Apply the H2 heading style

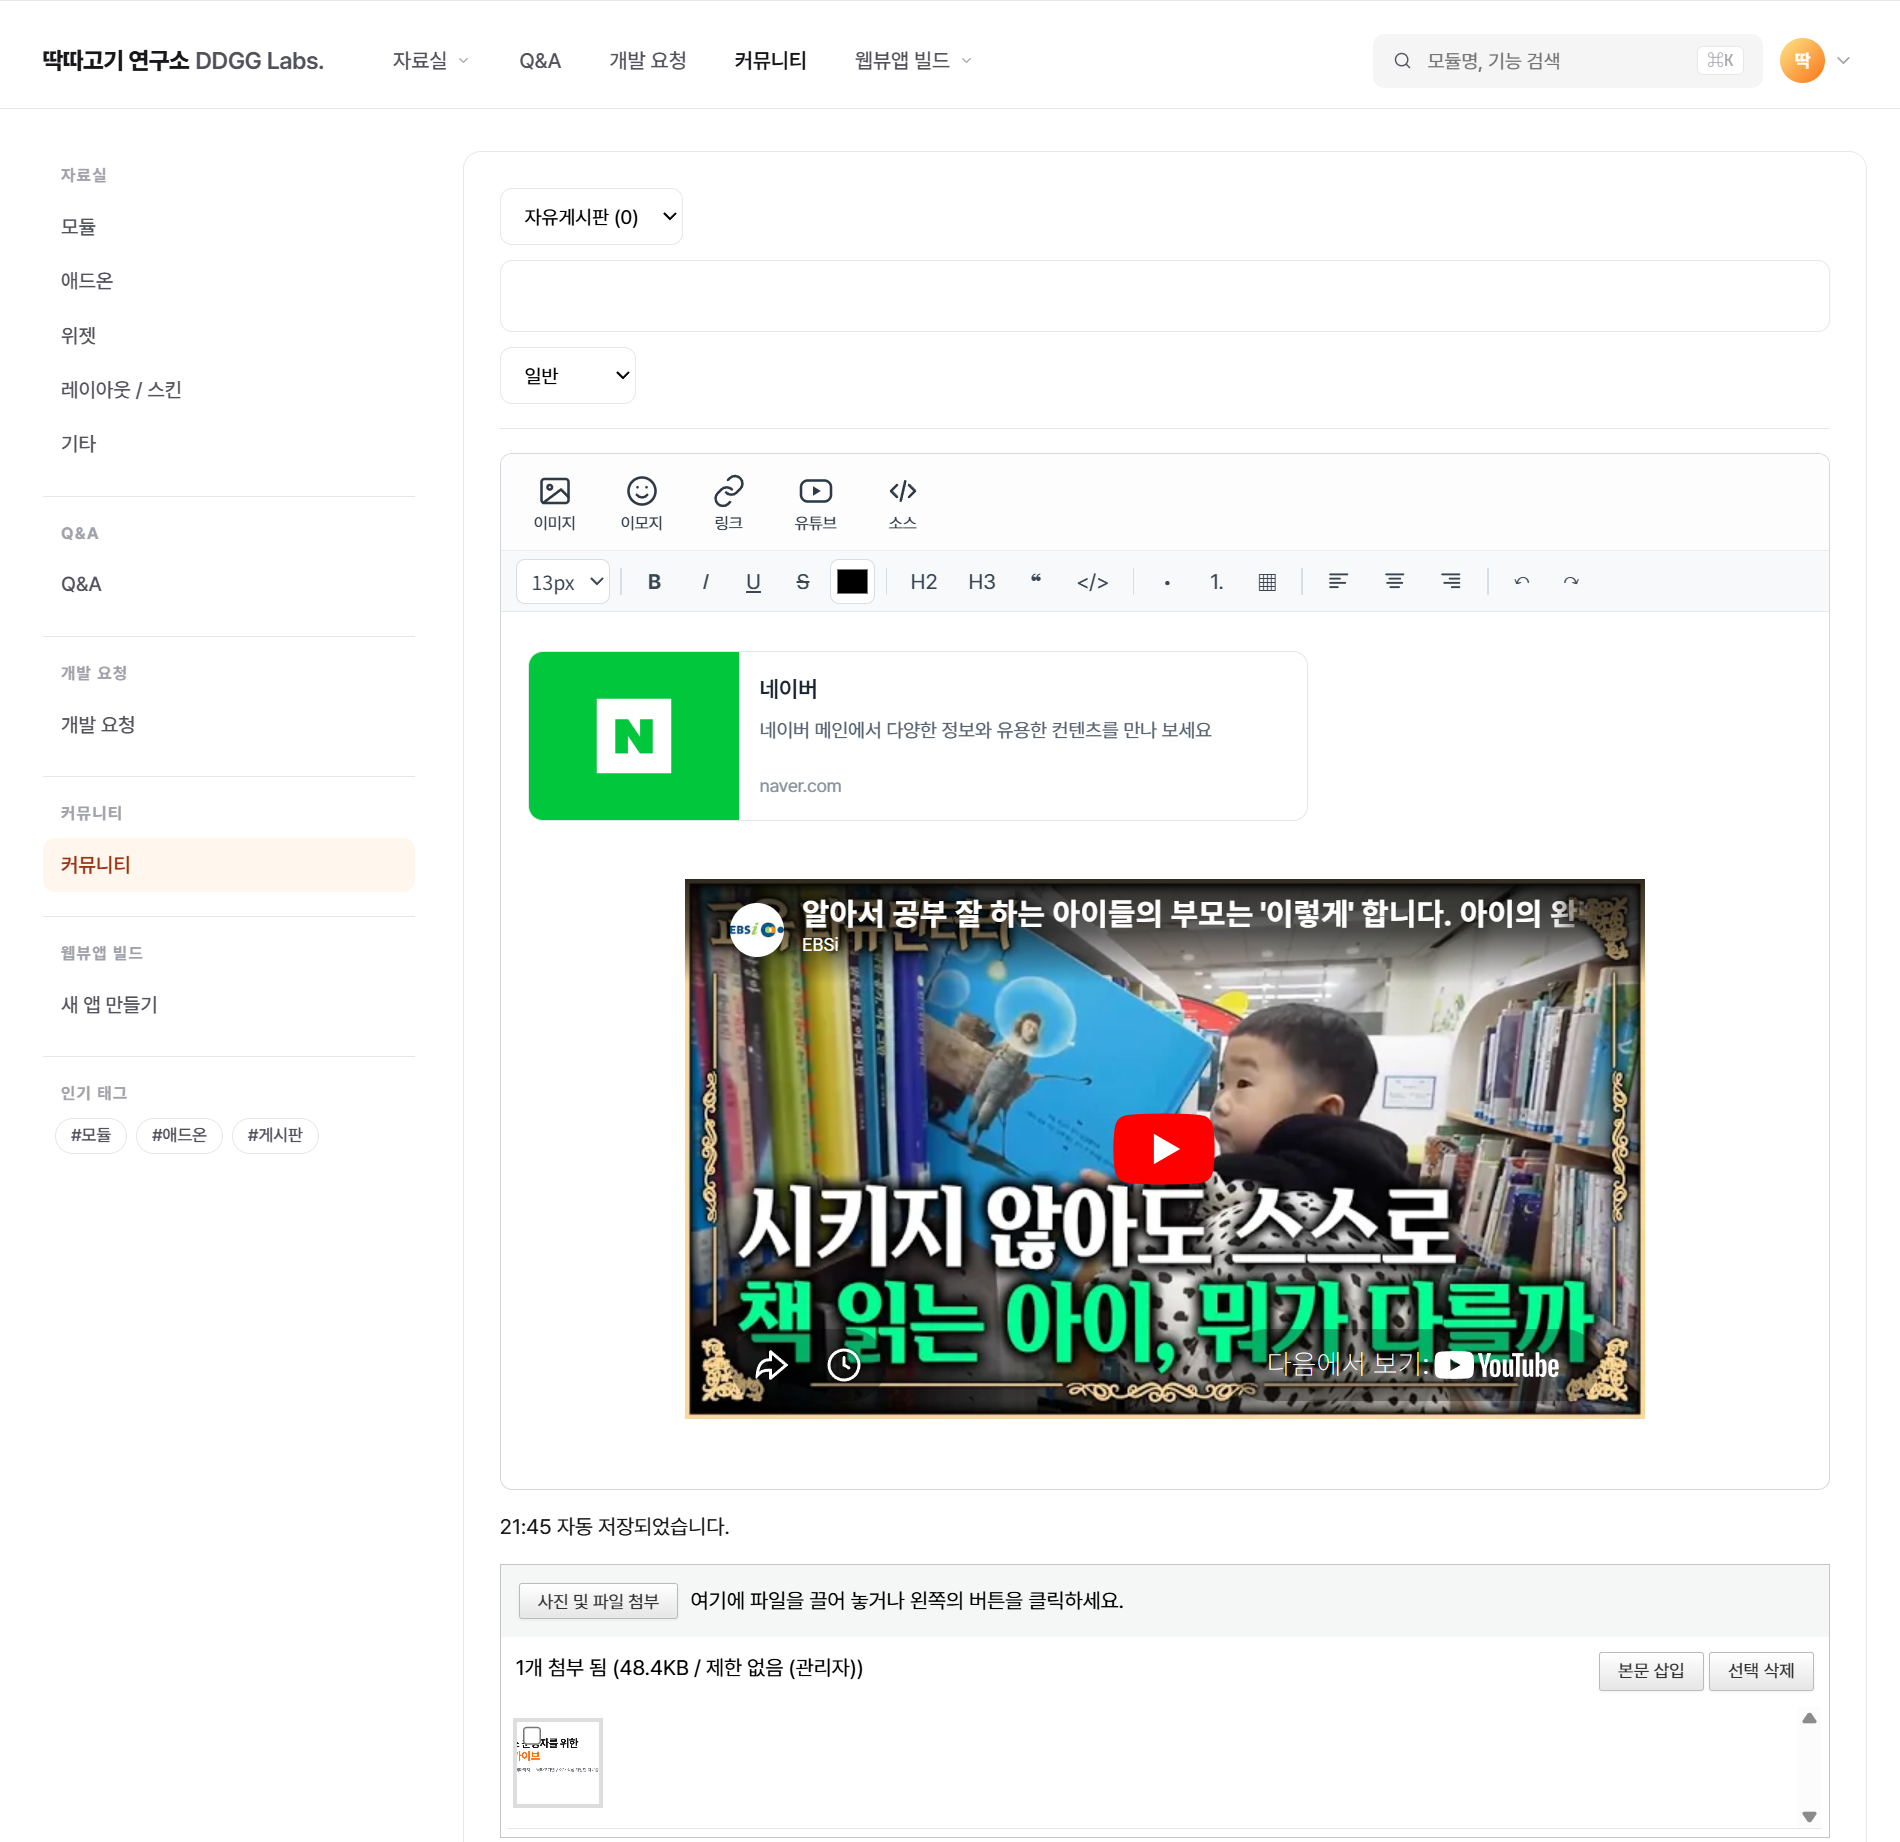point(924,582)
